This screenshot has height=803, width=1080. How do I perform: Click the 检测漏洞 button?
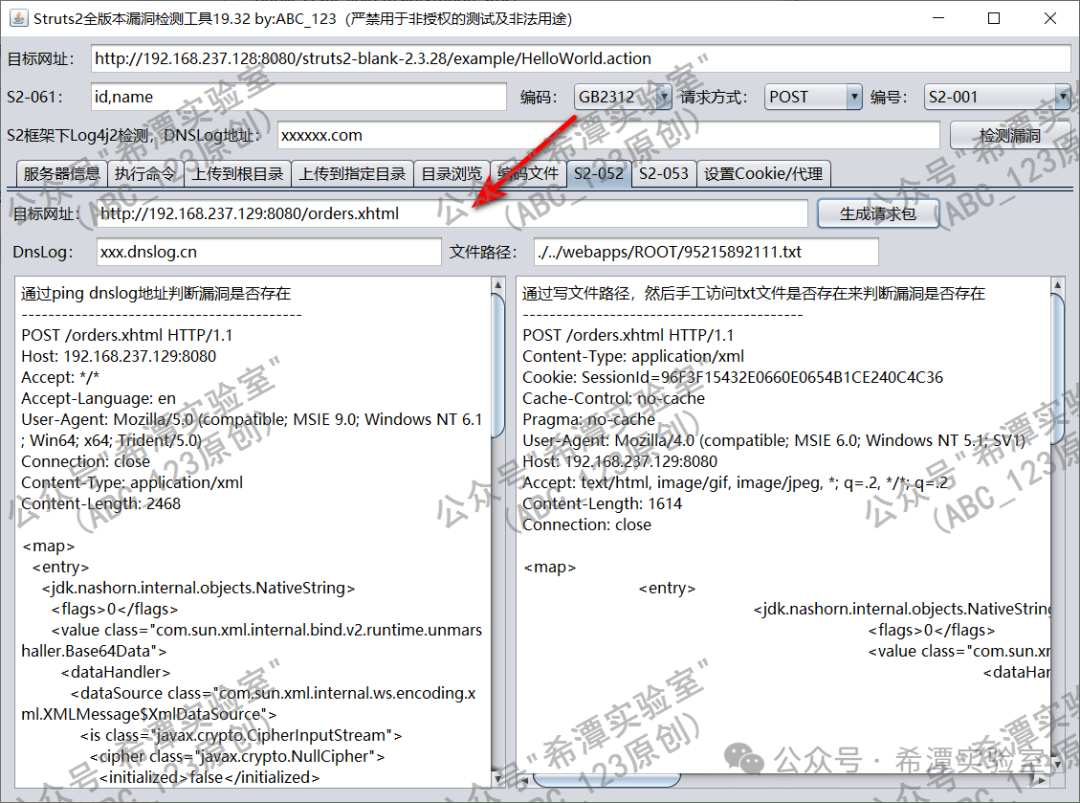tap(1010, 136)
